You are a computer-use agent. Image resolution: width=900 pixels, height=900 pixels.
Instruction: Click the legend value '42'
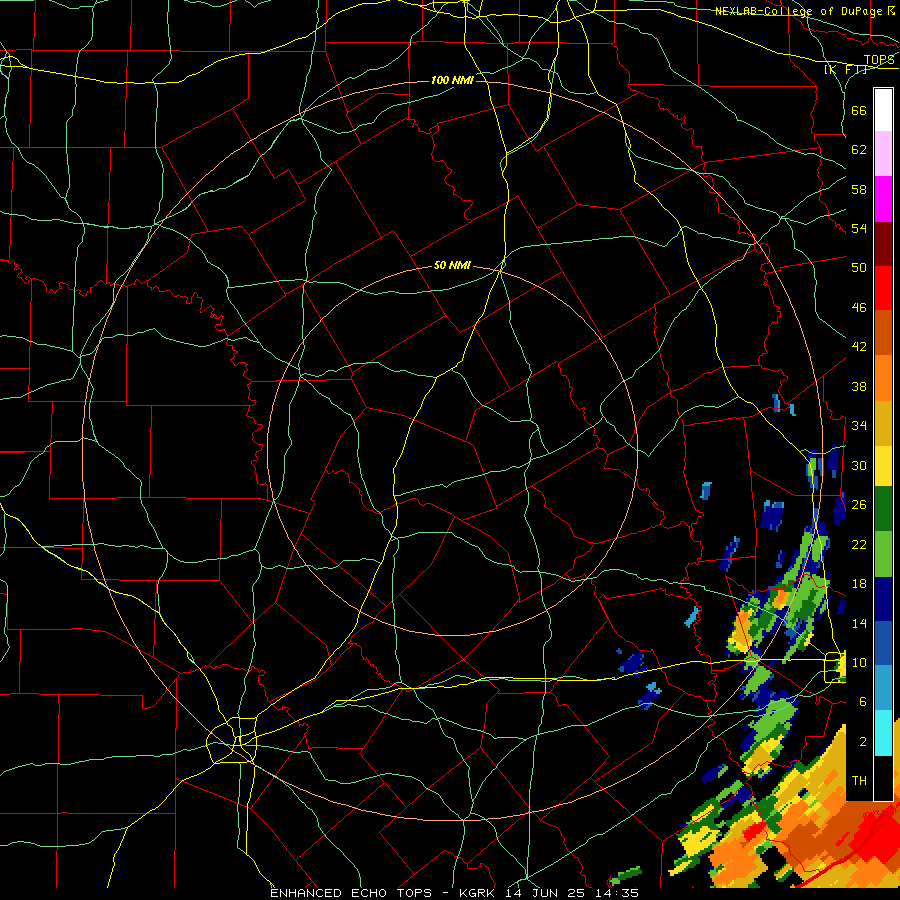click(859, 347)
